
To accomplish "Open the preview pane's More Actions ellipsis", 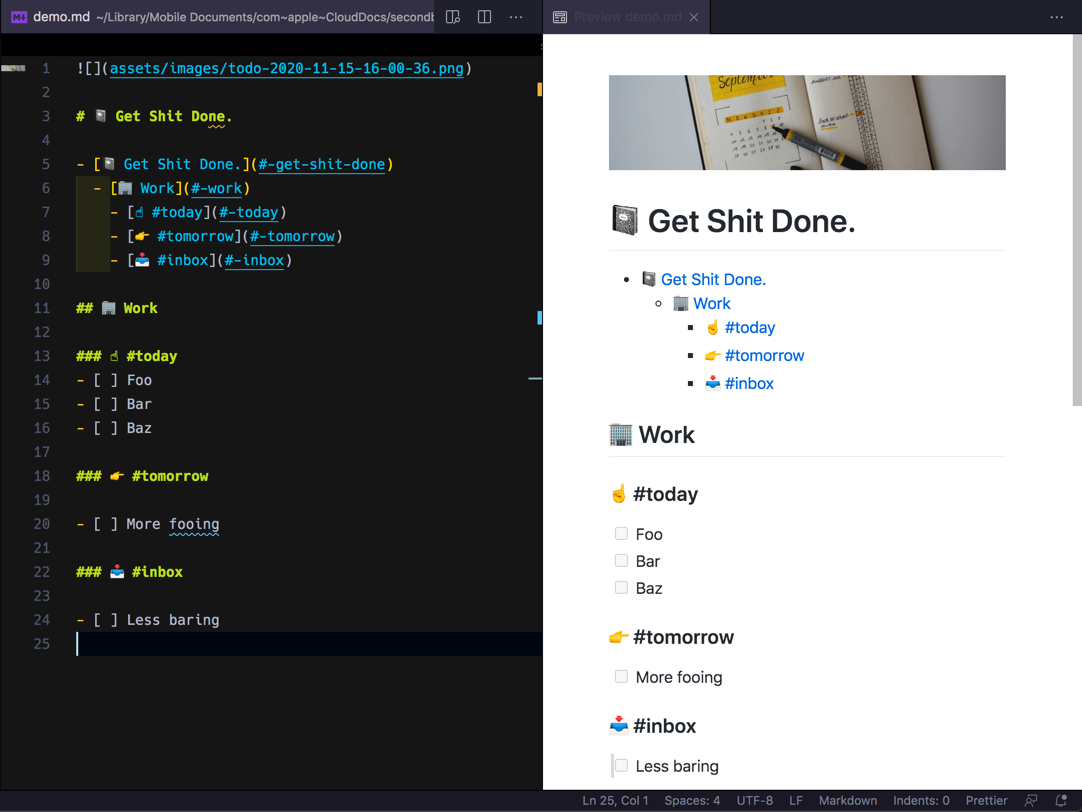I will 1057,17.
